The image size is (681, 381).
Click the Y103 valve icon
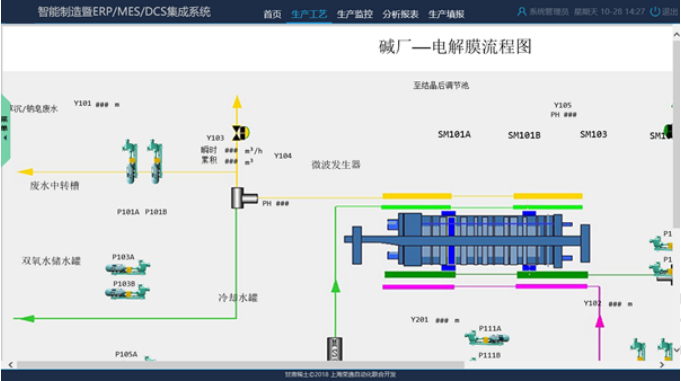(240, 133)
